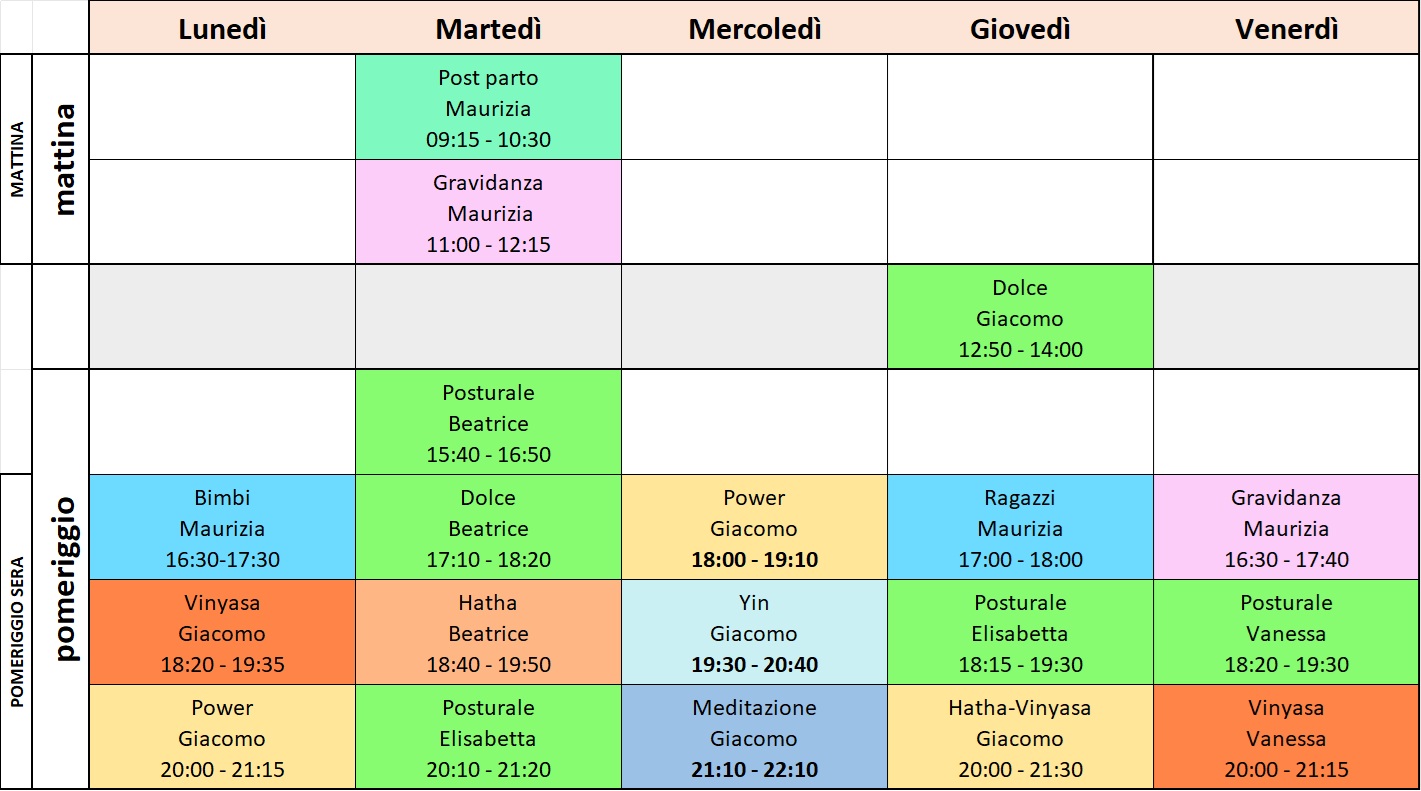
Task: Click the Bimbi Maurizia 16:30-17:30 cell
Action: 222,527
